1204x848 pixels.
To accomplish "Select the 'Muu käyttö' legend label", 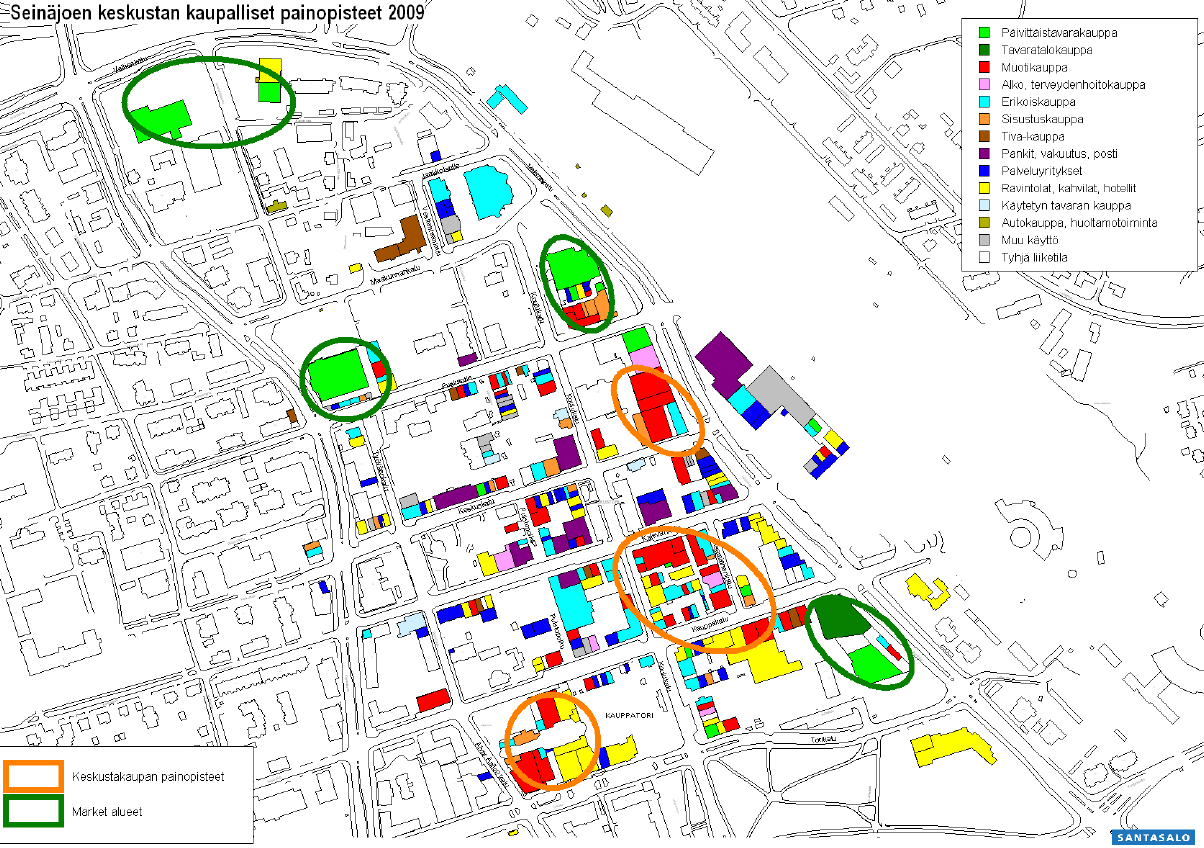I will (x=1030, y=240).
